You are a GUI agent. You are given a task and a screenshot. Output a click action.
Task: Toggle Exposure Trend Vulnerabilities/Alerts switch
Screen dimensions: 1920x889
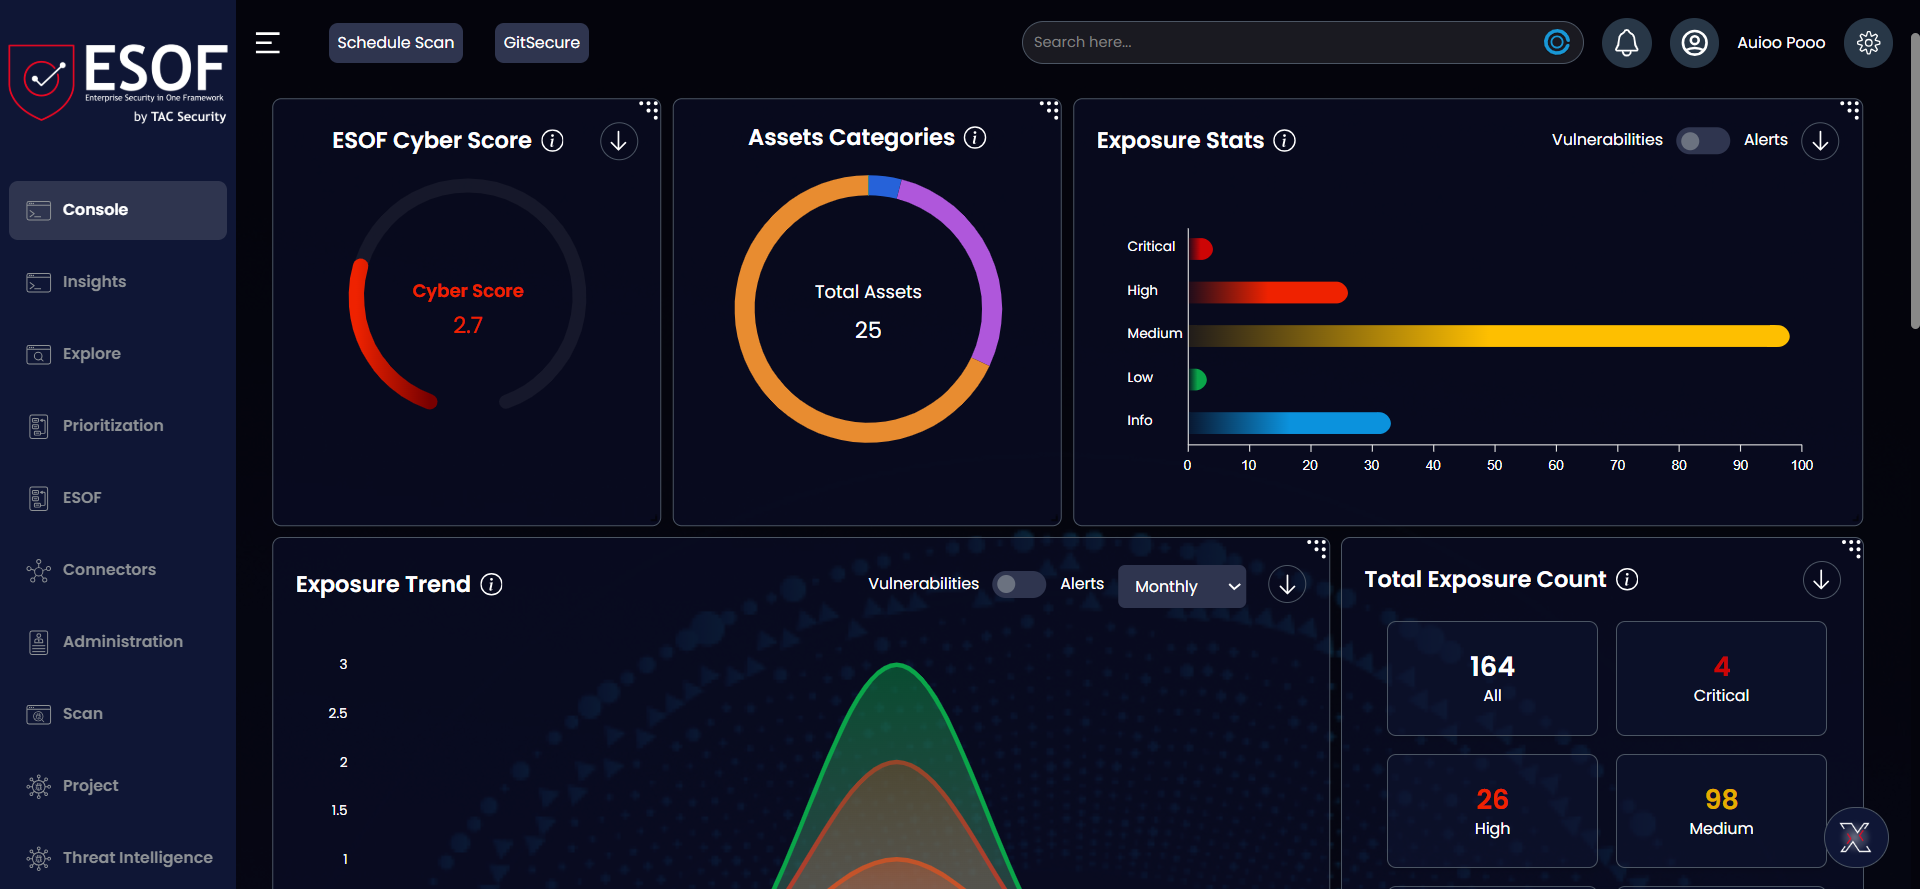[1018, 584]
